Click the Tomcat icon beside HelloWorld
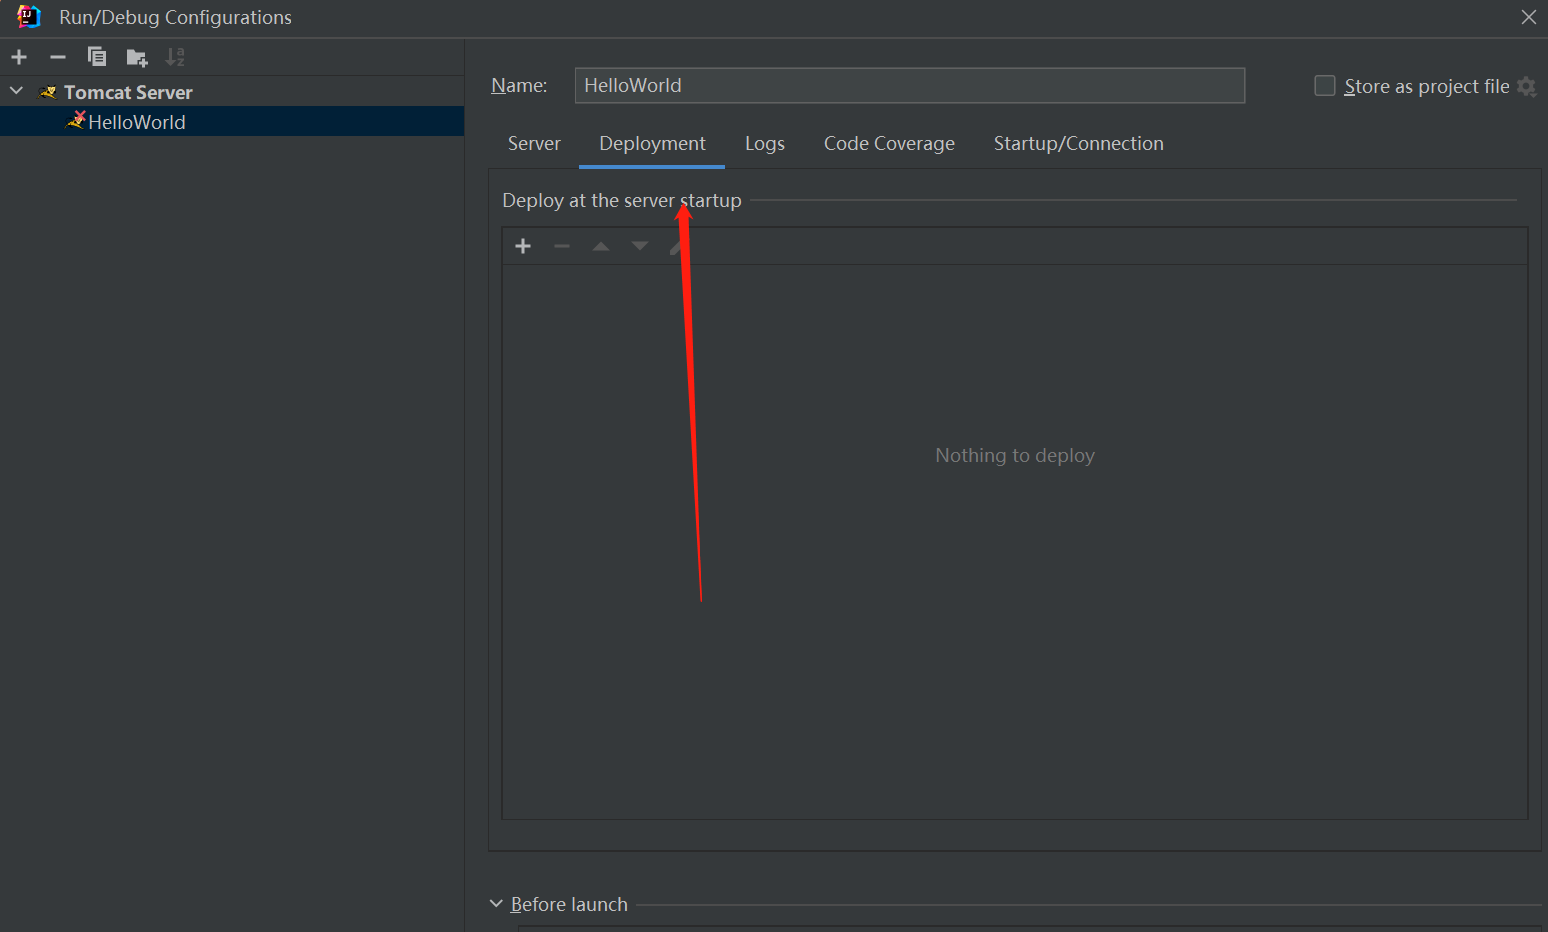 pyautogui.click(x=76, y=120)
